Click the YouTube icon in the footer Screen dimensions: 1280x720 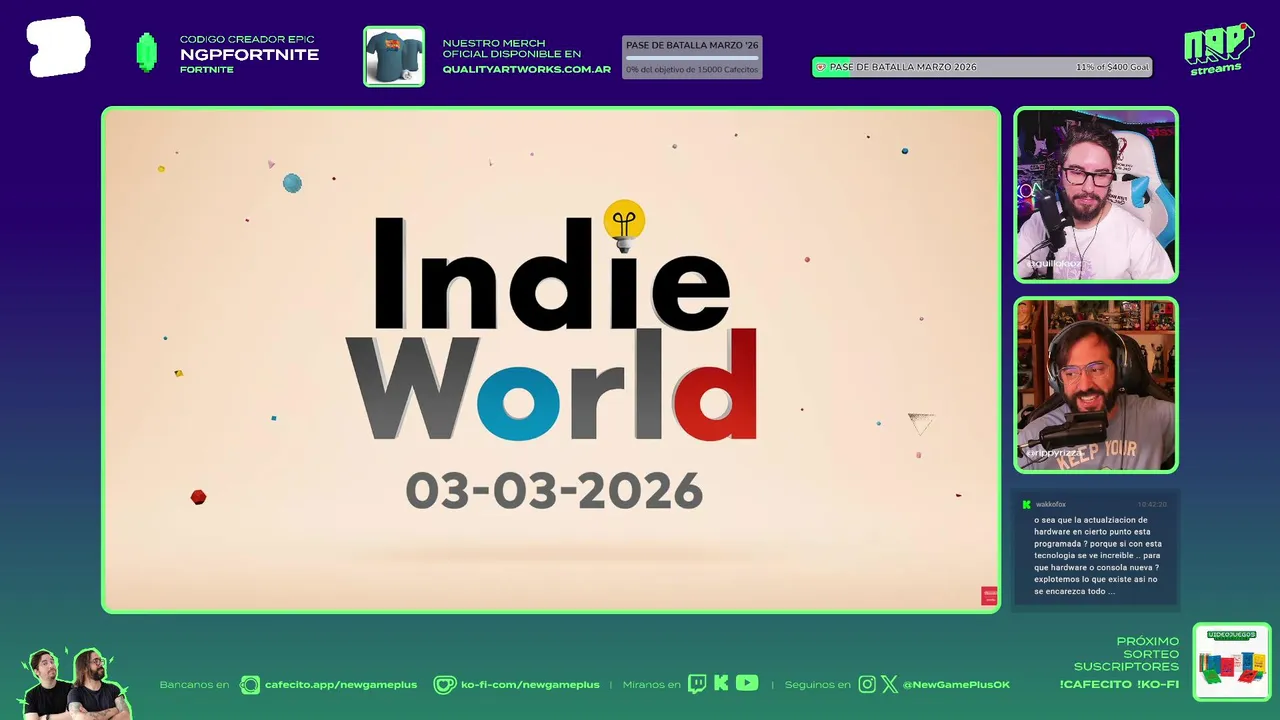coord(747,683)
